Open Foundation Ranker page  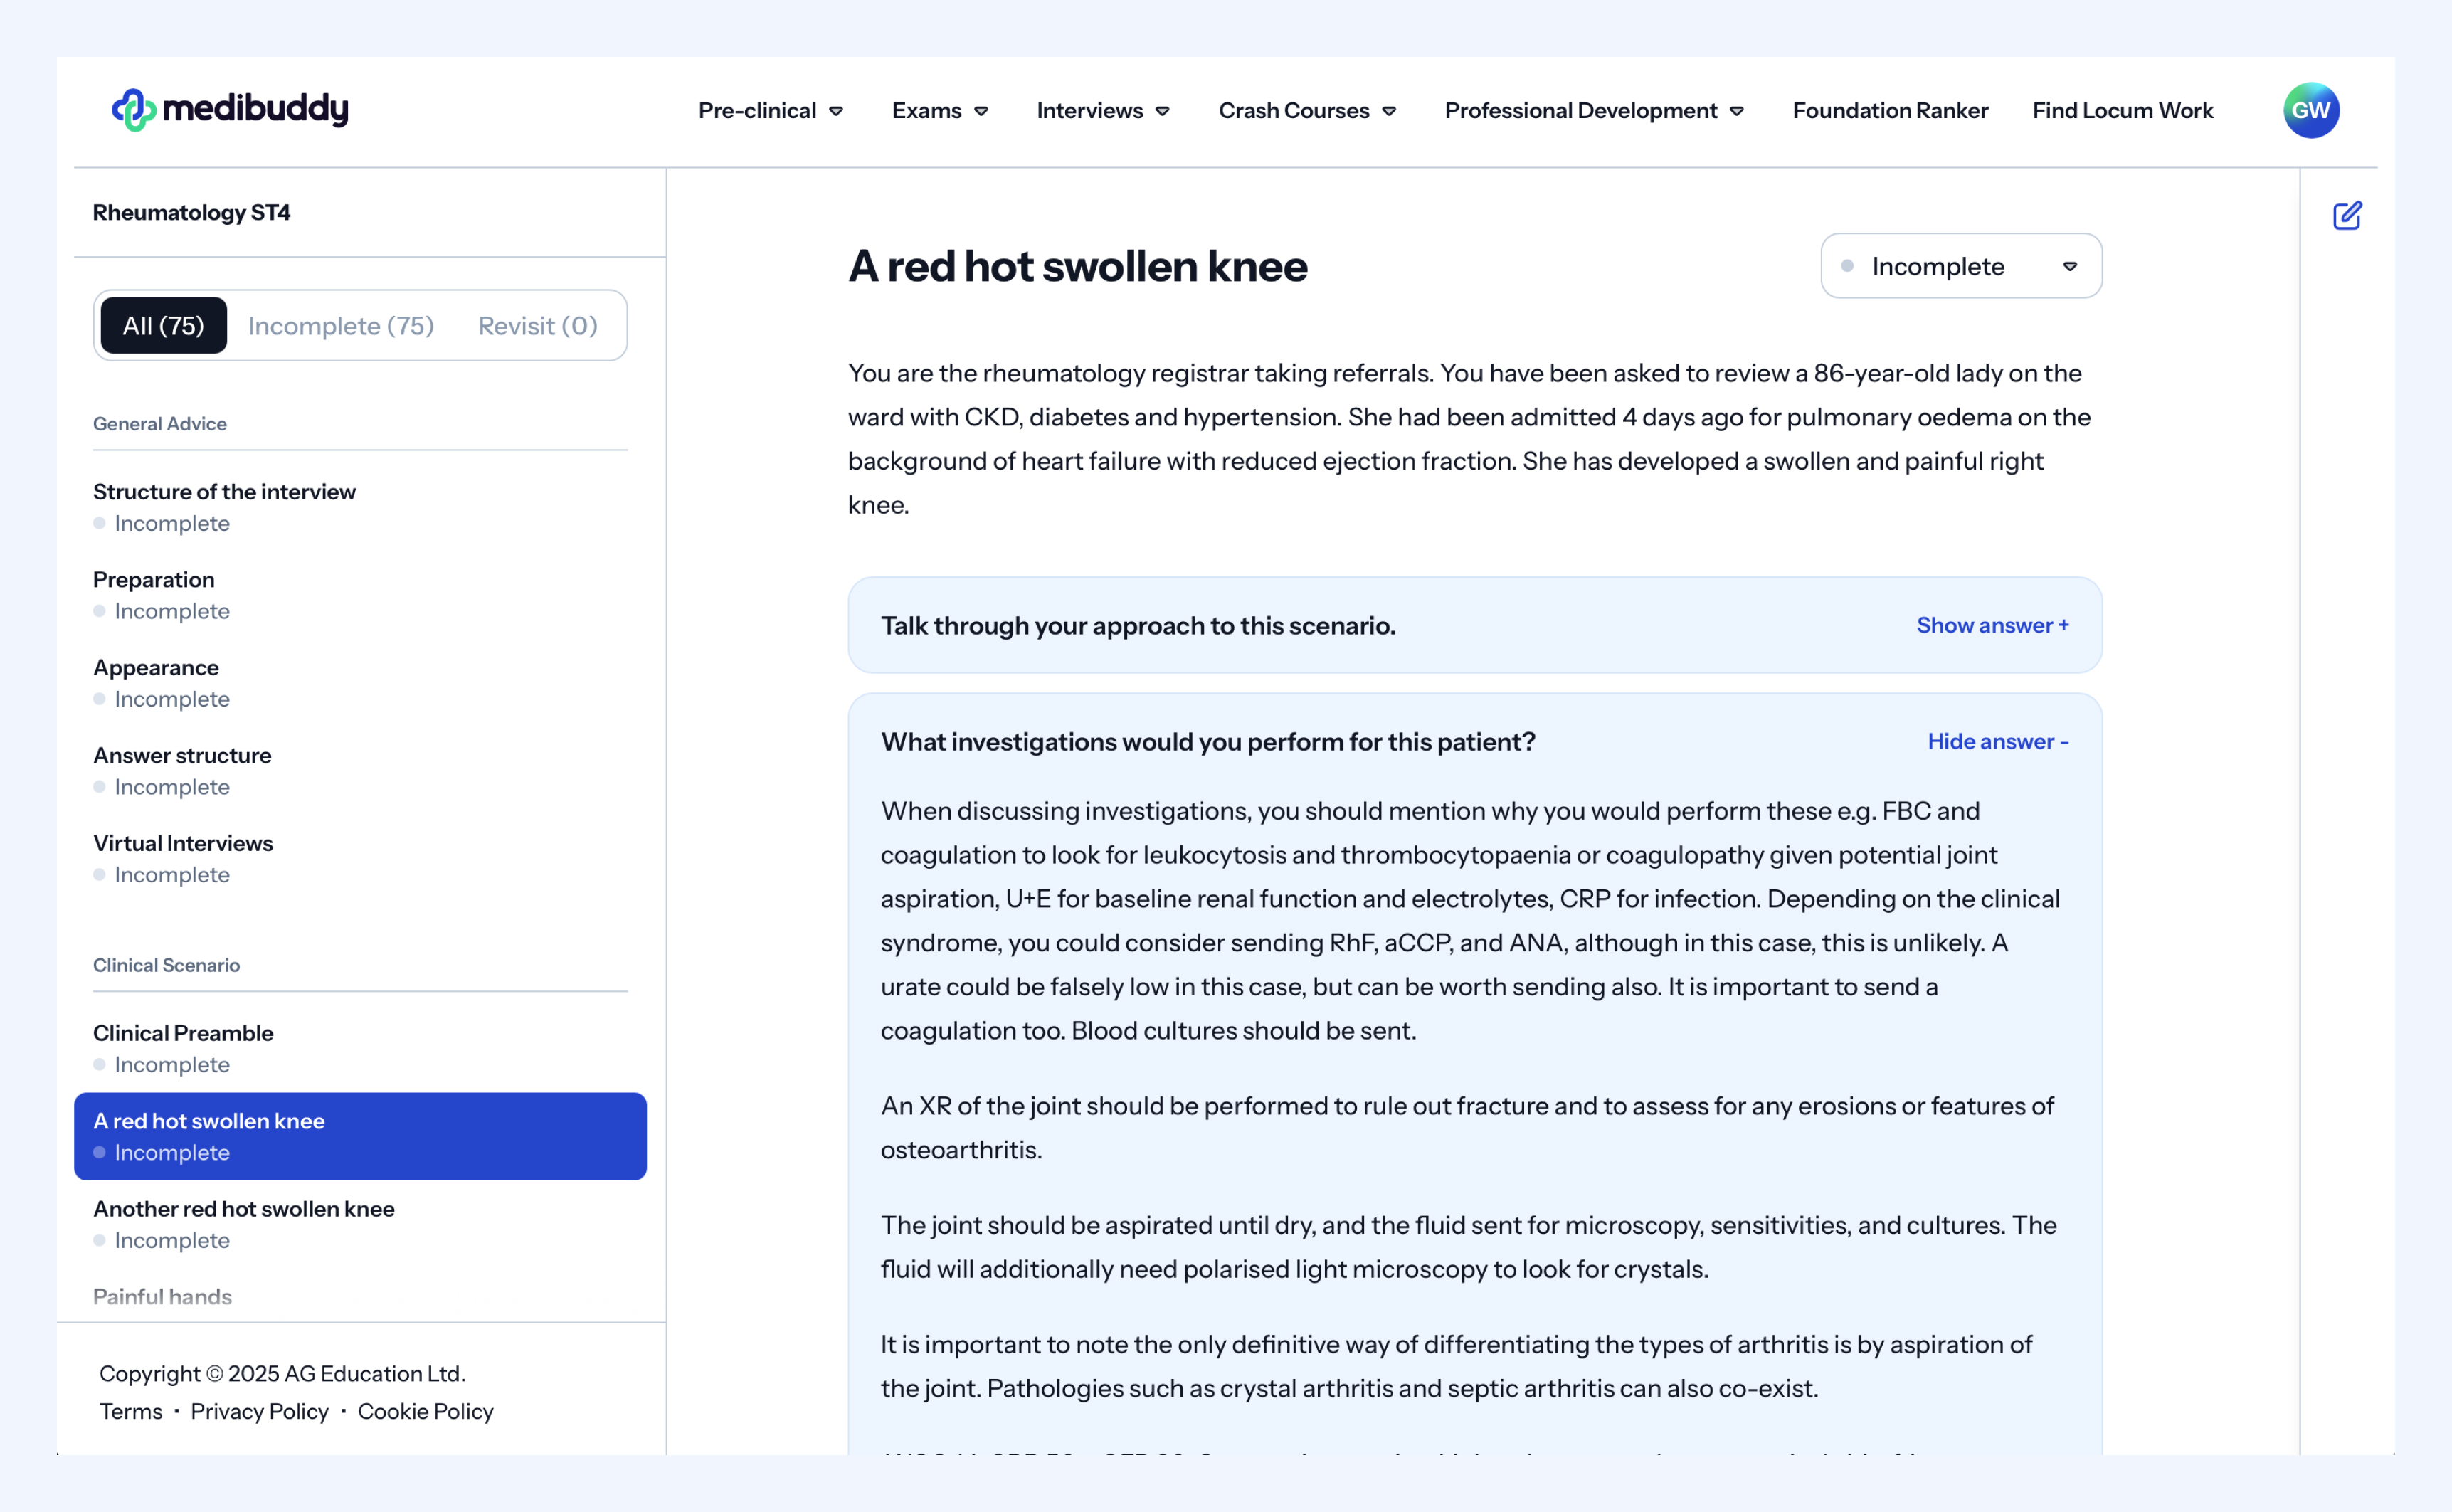click(1889, 111)
